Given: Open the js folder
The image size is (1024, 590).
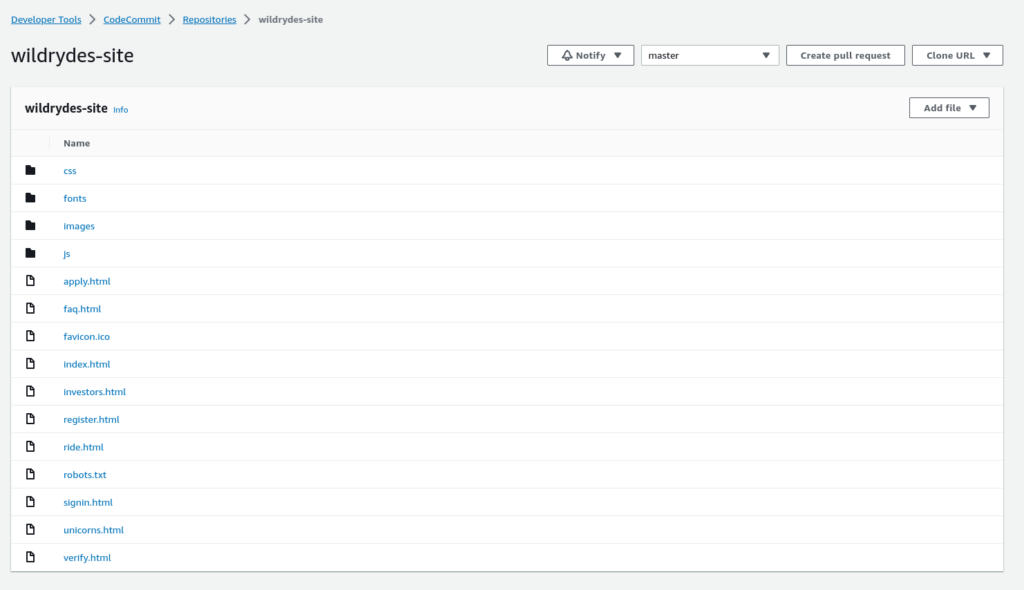Looking at the screenshot, I should 67,254.
